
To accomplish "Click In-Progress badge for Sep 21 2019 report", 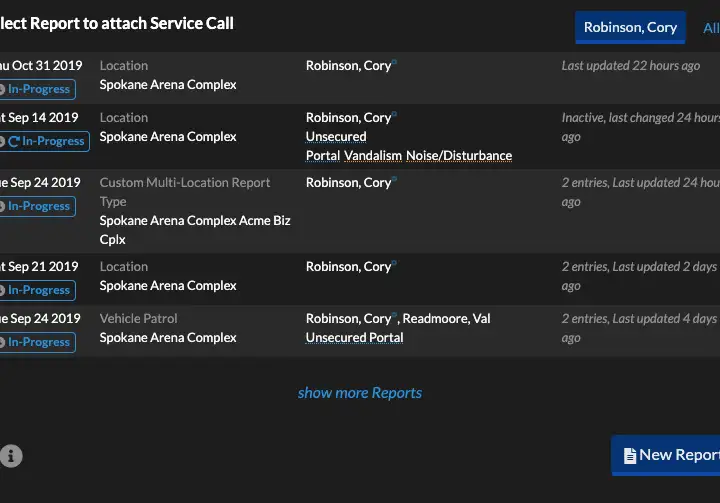I will click(38, 290).
